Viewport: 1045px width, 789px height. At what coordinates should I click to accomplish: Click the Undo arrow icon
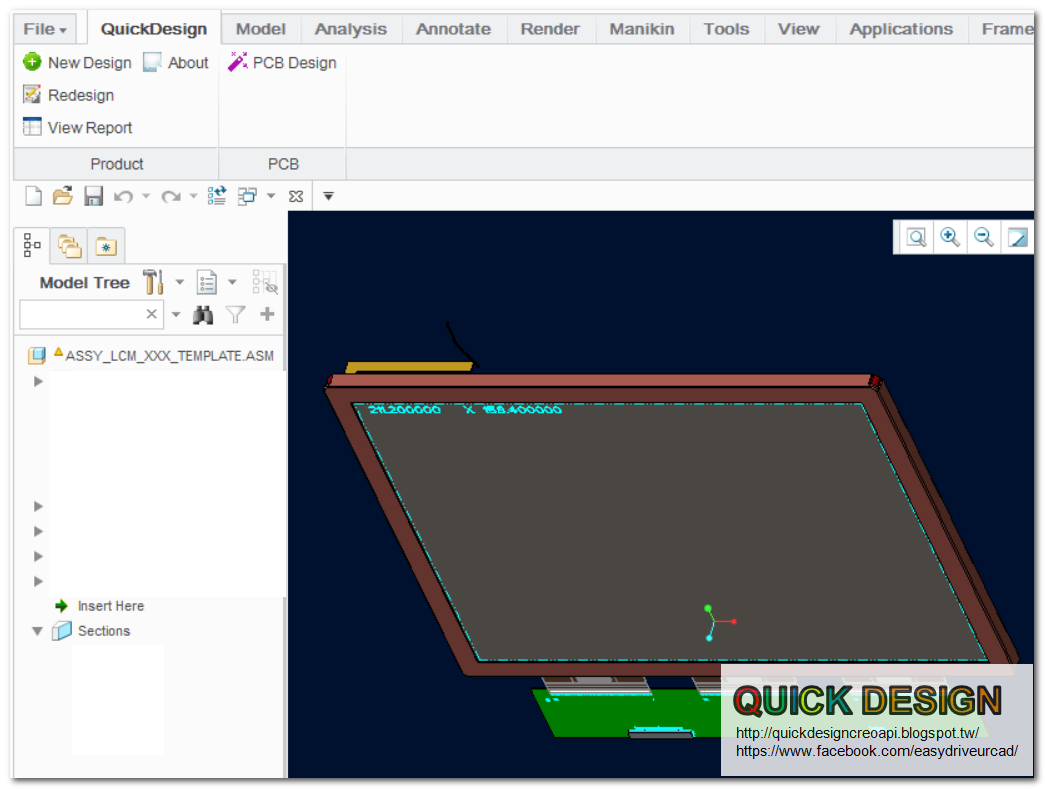123,195
